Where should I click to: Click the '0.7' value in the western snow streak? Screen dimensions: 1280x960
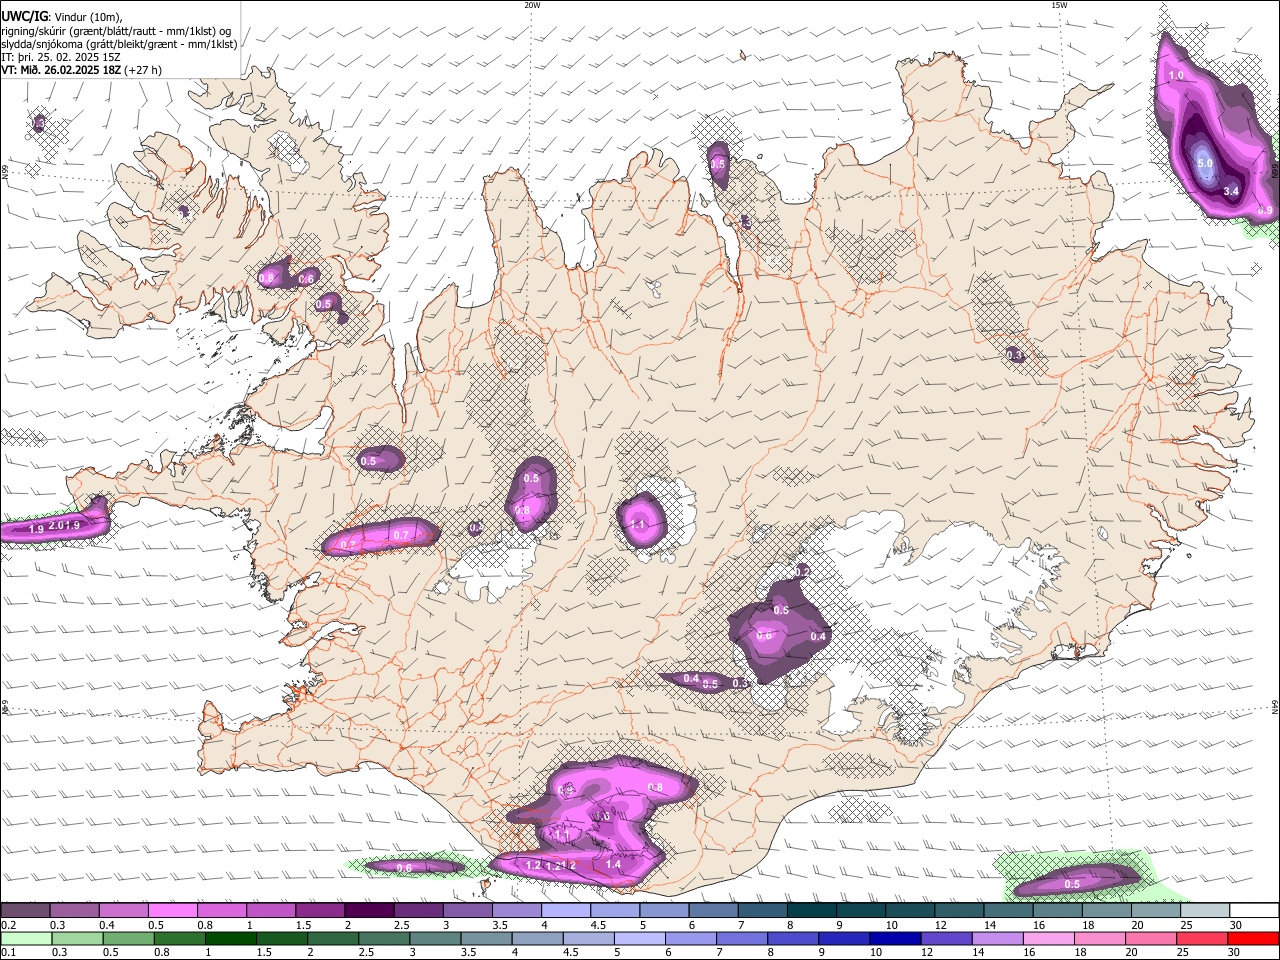pos(401,535)
